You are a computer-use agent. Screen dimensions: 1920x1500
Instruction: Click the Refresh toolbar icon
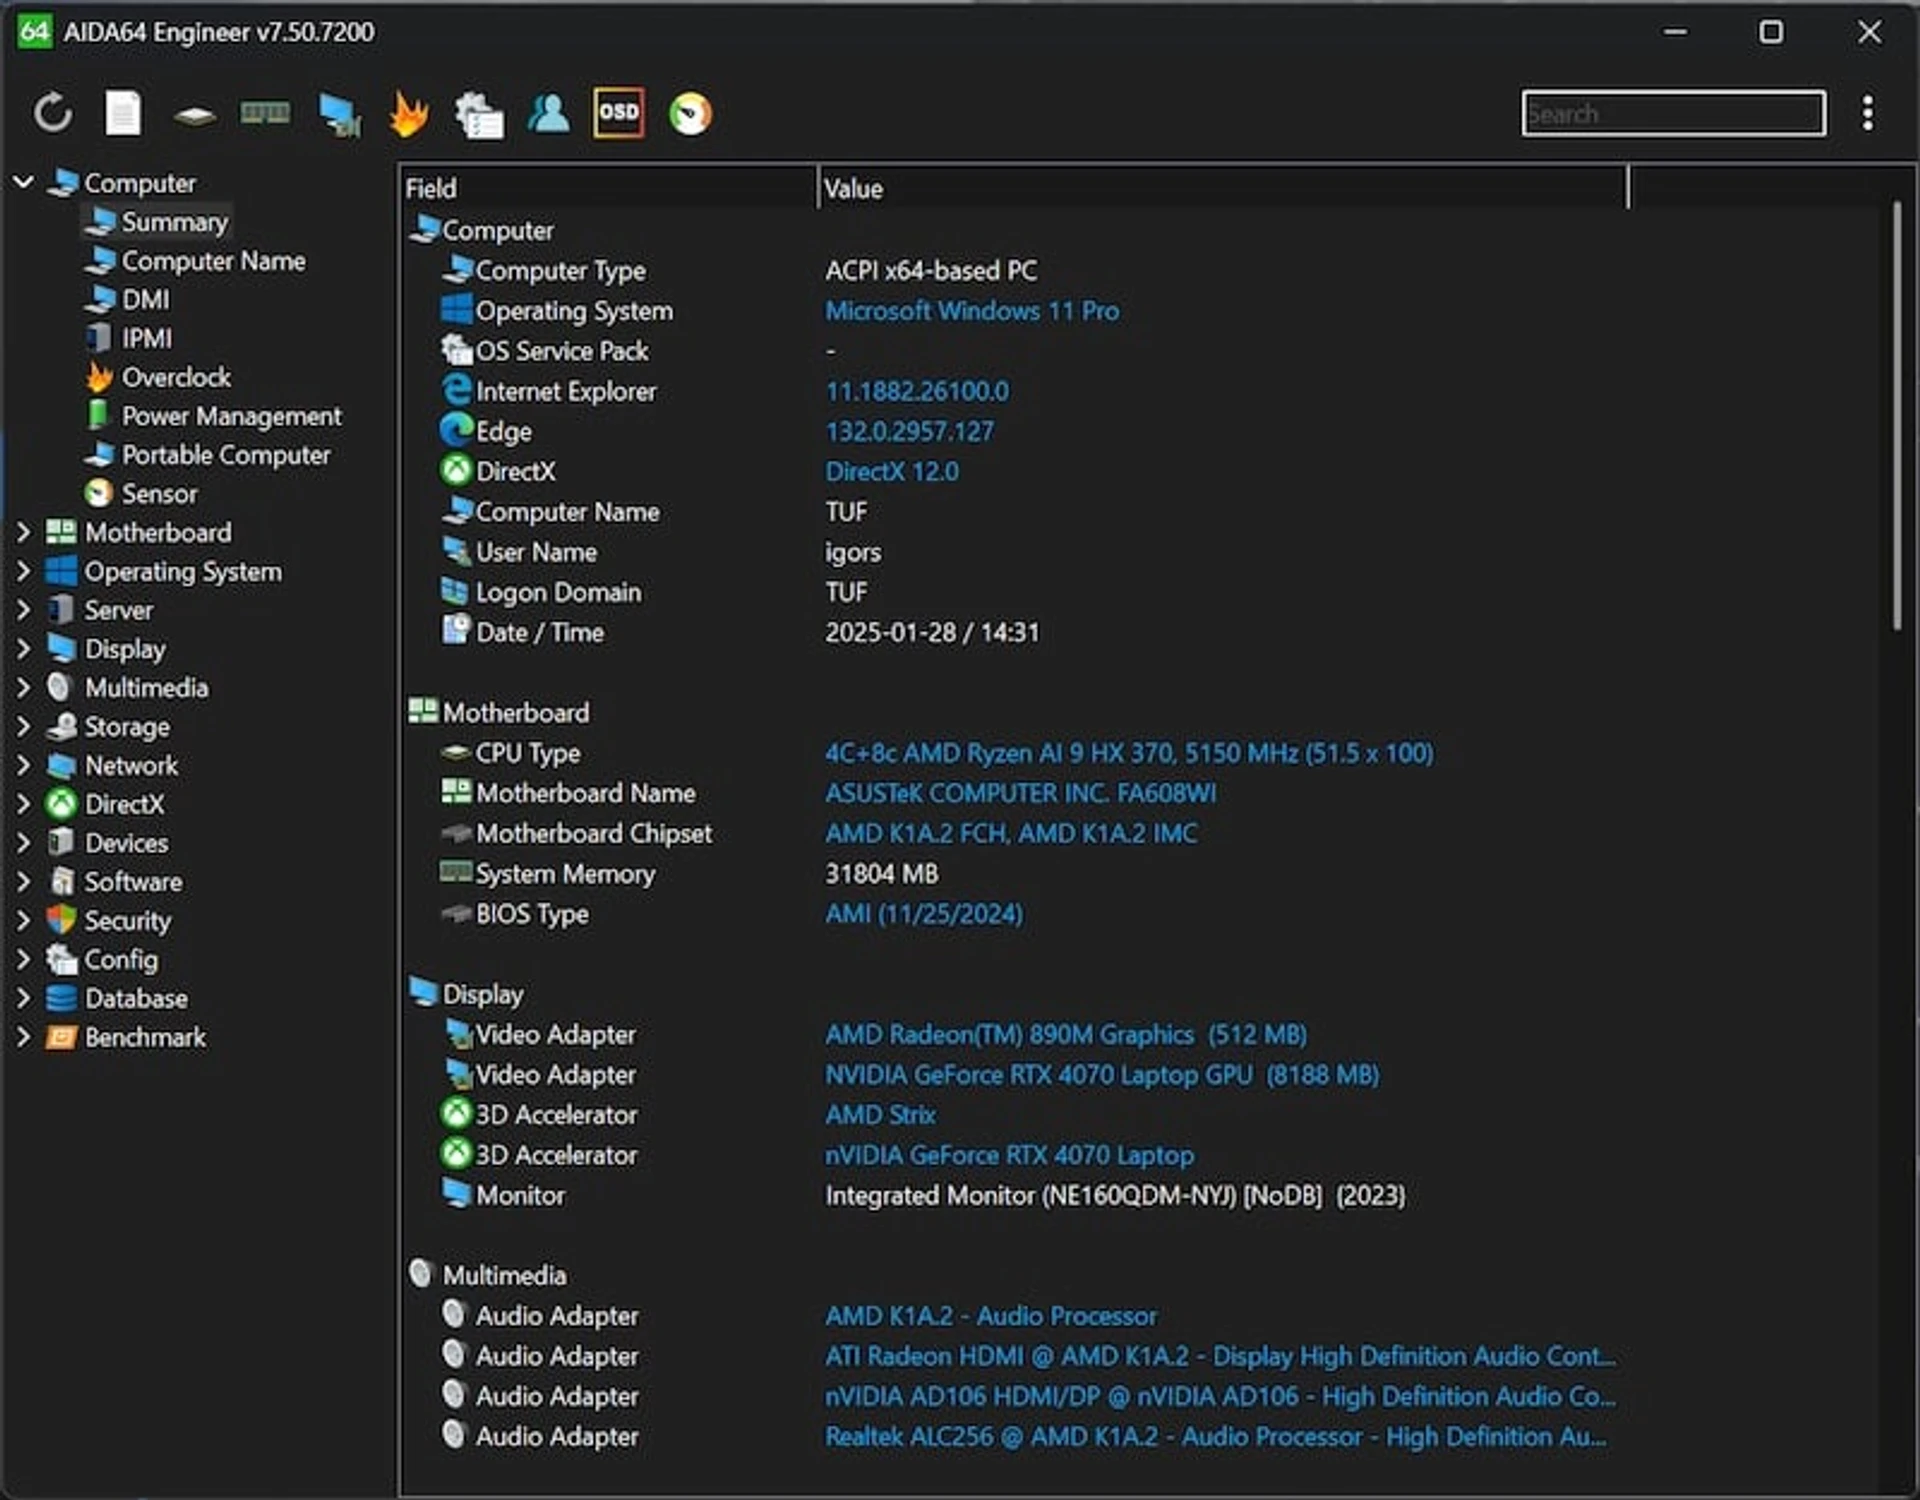53,113
